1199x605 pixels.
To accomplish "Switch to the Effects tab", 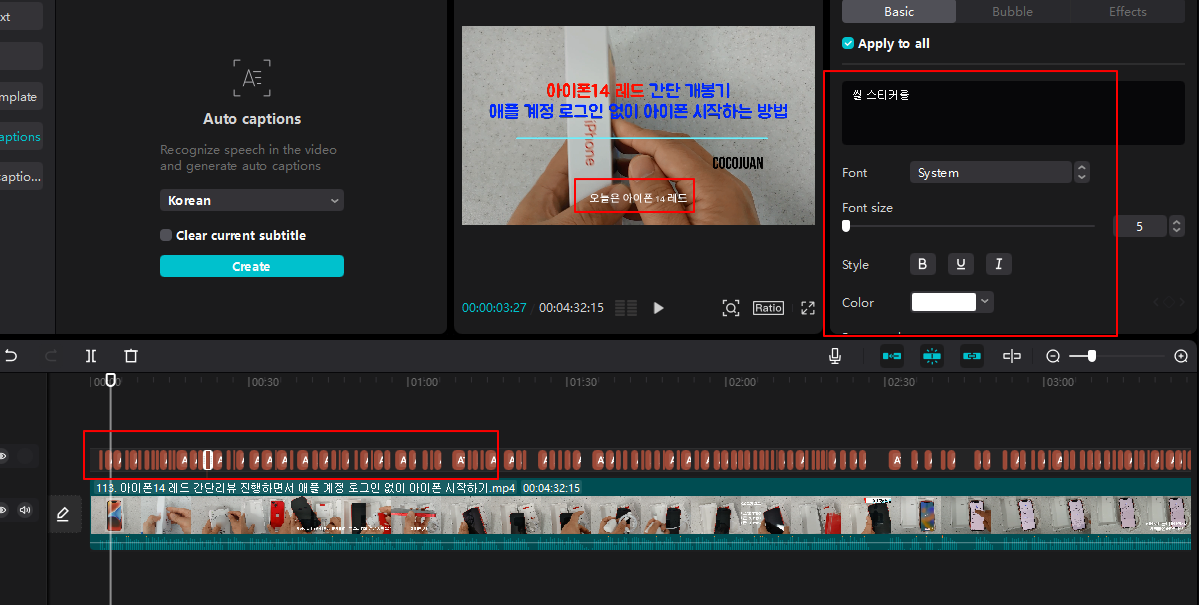I will (x=1127, y=11).
